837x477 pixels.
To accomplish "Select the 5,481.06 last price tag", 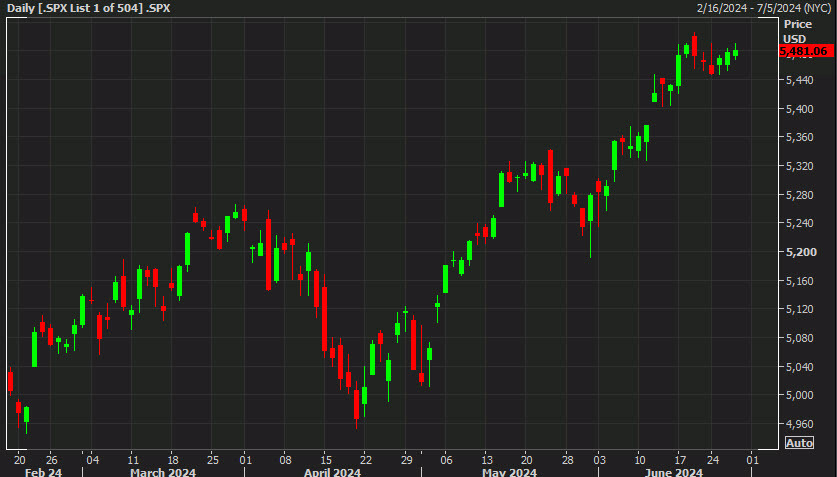I will (x=806, y=51).
